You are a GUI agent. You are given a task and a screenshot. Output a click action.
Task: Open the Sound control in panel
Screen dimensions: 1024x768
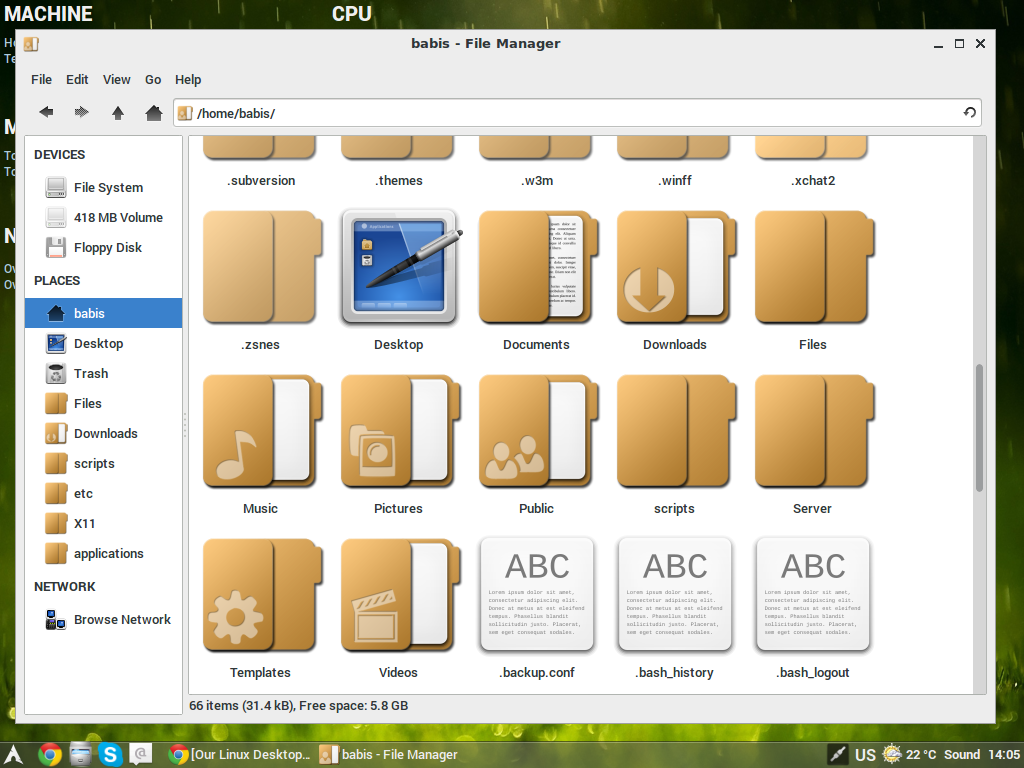962,755
